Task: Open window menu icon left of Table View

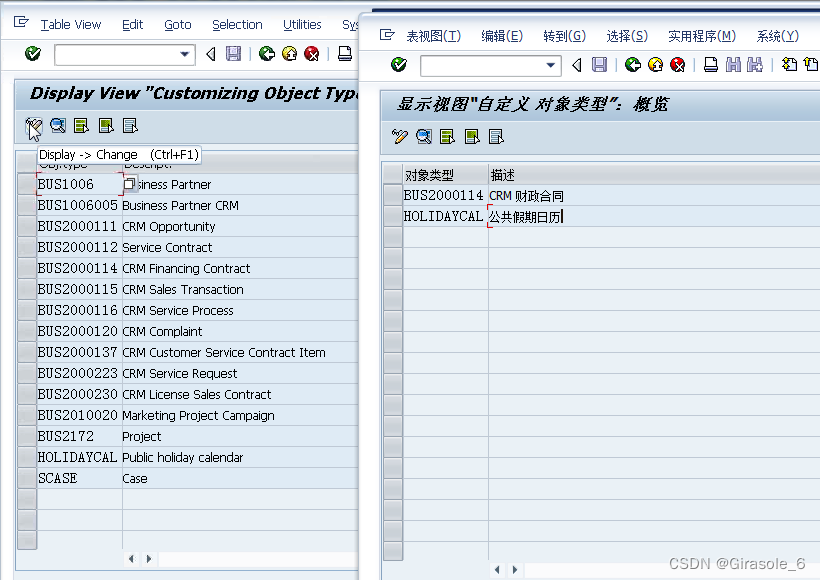Action: (x=21, y=22)
